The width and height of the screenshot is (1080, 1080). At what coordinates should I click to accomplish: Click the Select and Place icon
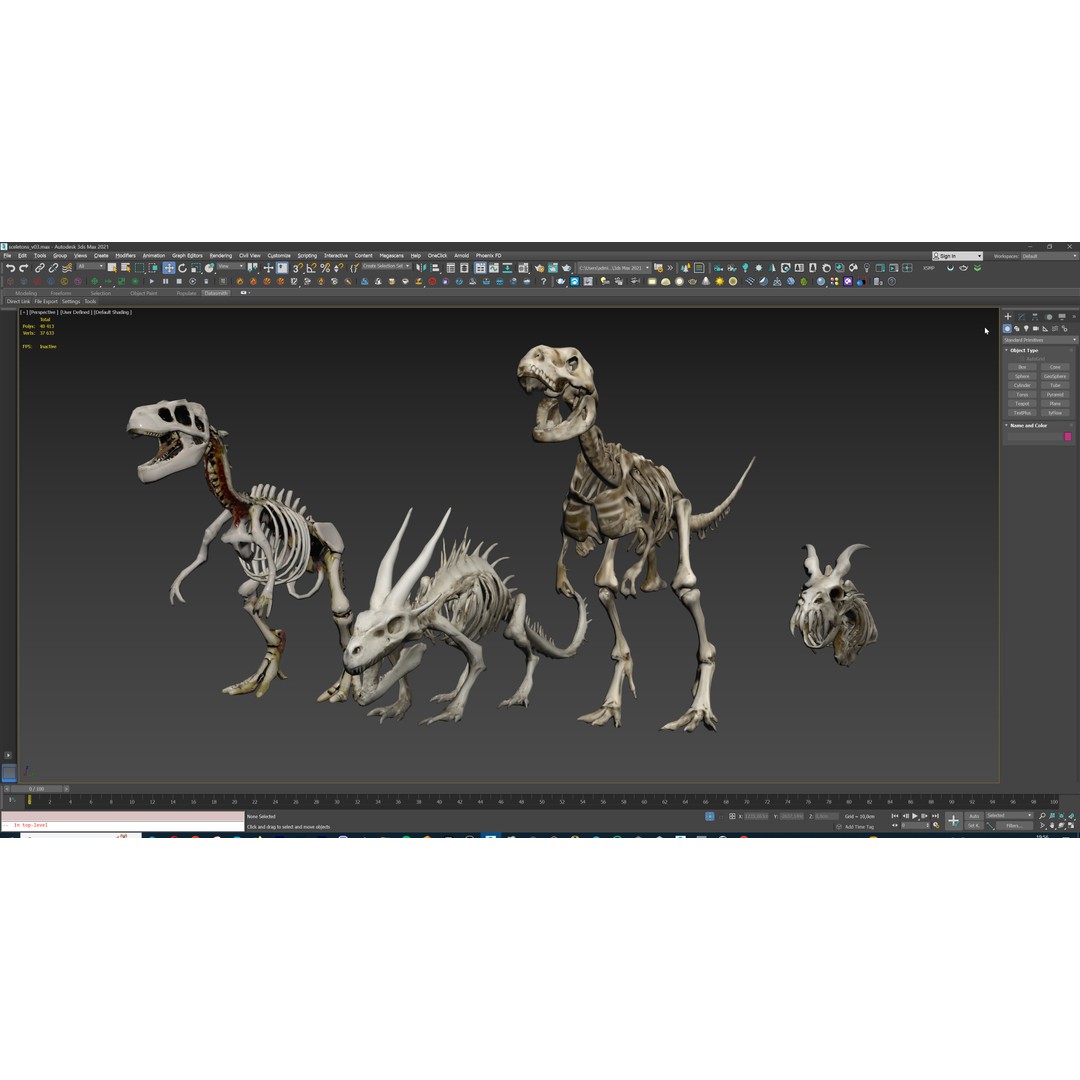coord(209,268)
